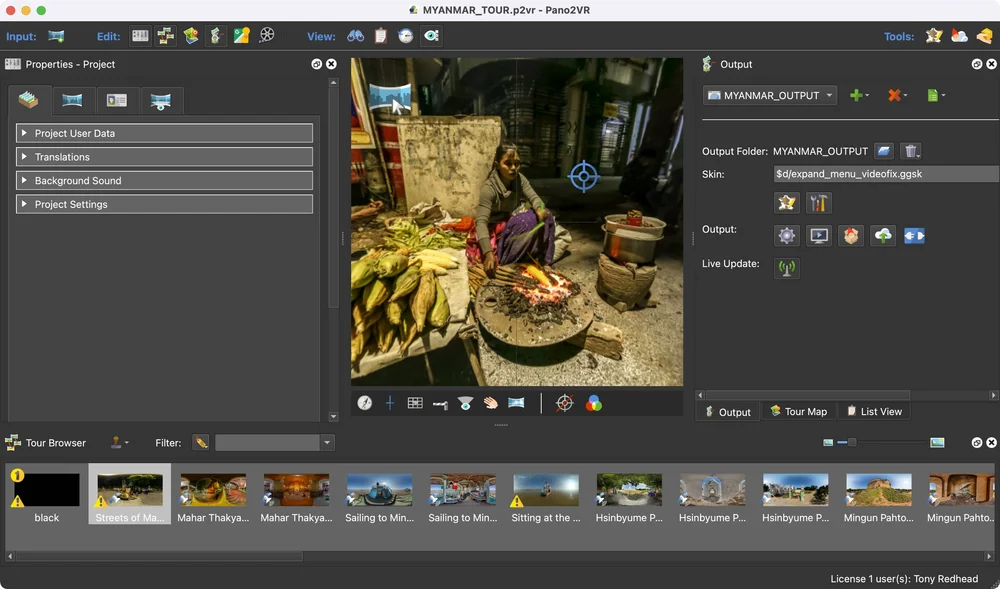The height and width of the screenshot is (589, 1000).
Task: Toggle the crossed-out target icon below viewer
Action: click(x=565, y=403)
